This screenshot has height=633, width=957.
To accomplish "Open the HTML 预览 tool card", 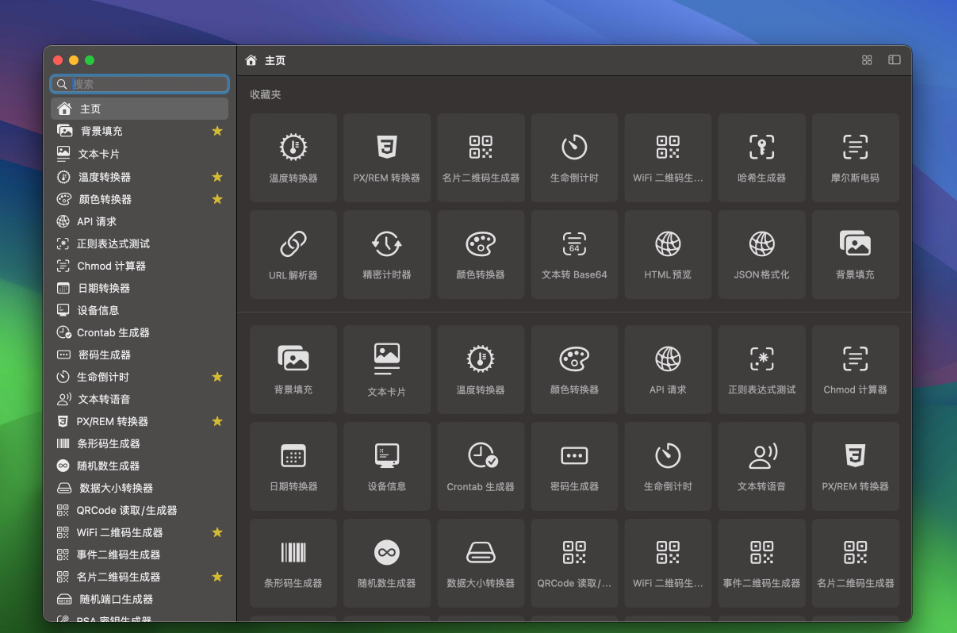I will [x=667, y=254].
